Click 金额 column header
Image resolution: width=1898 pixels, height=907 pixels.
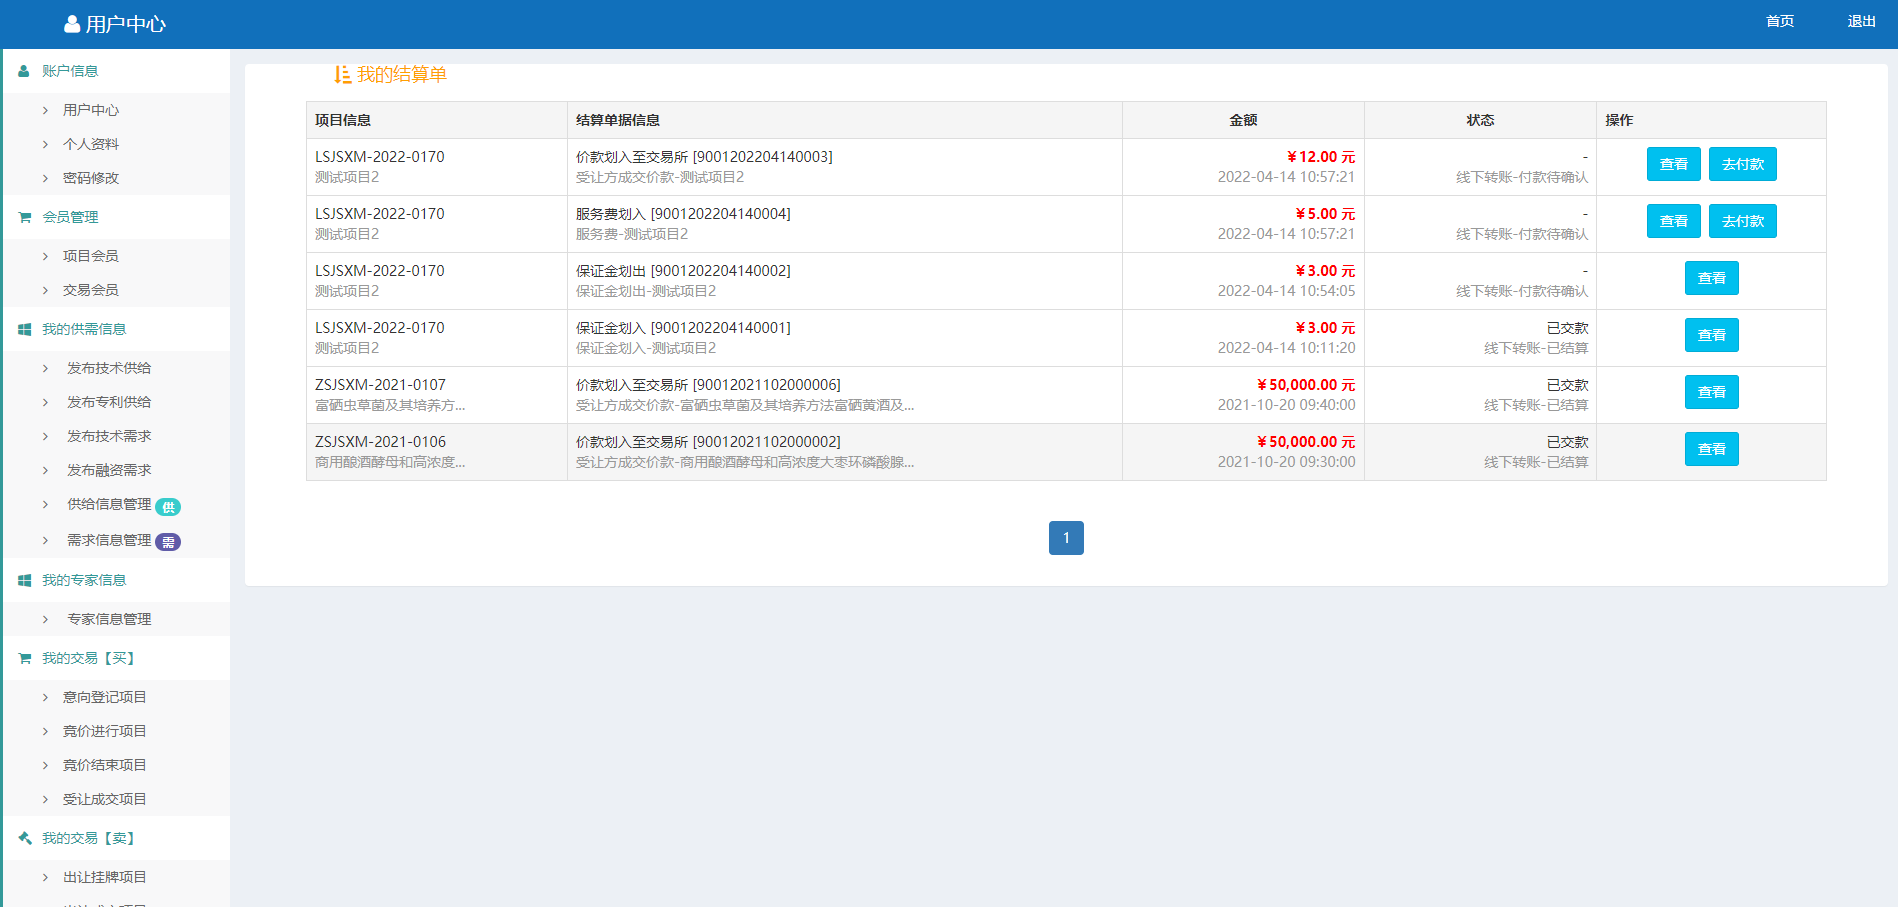1243,120
